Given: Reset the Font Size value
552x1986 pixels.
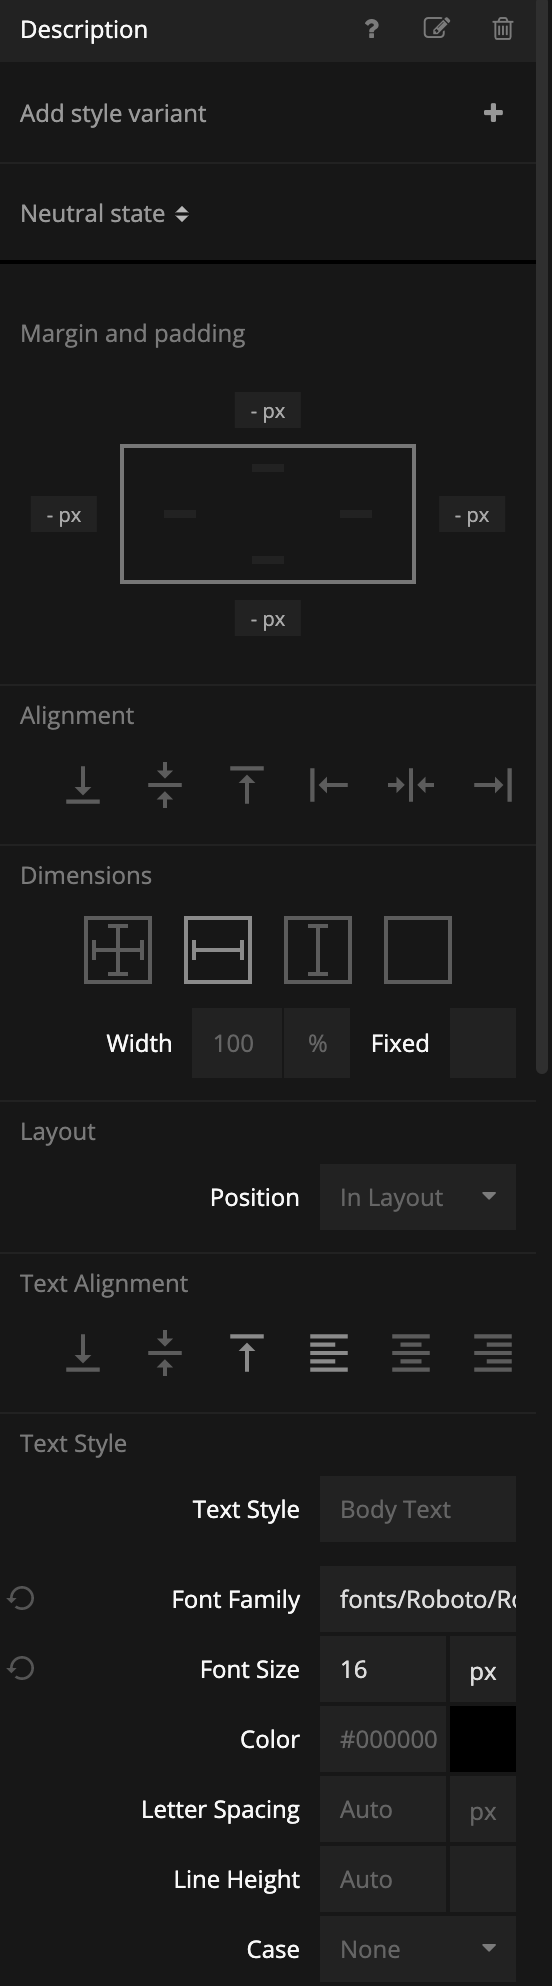Looking at the screenshot, I should [21, 1669].
